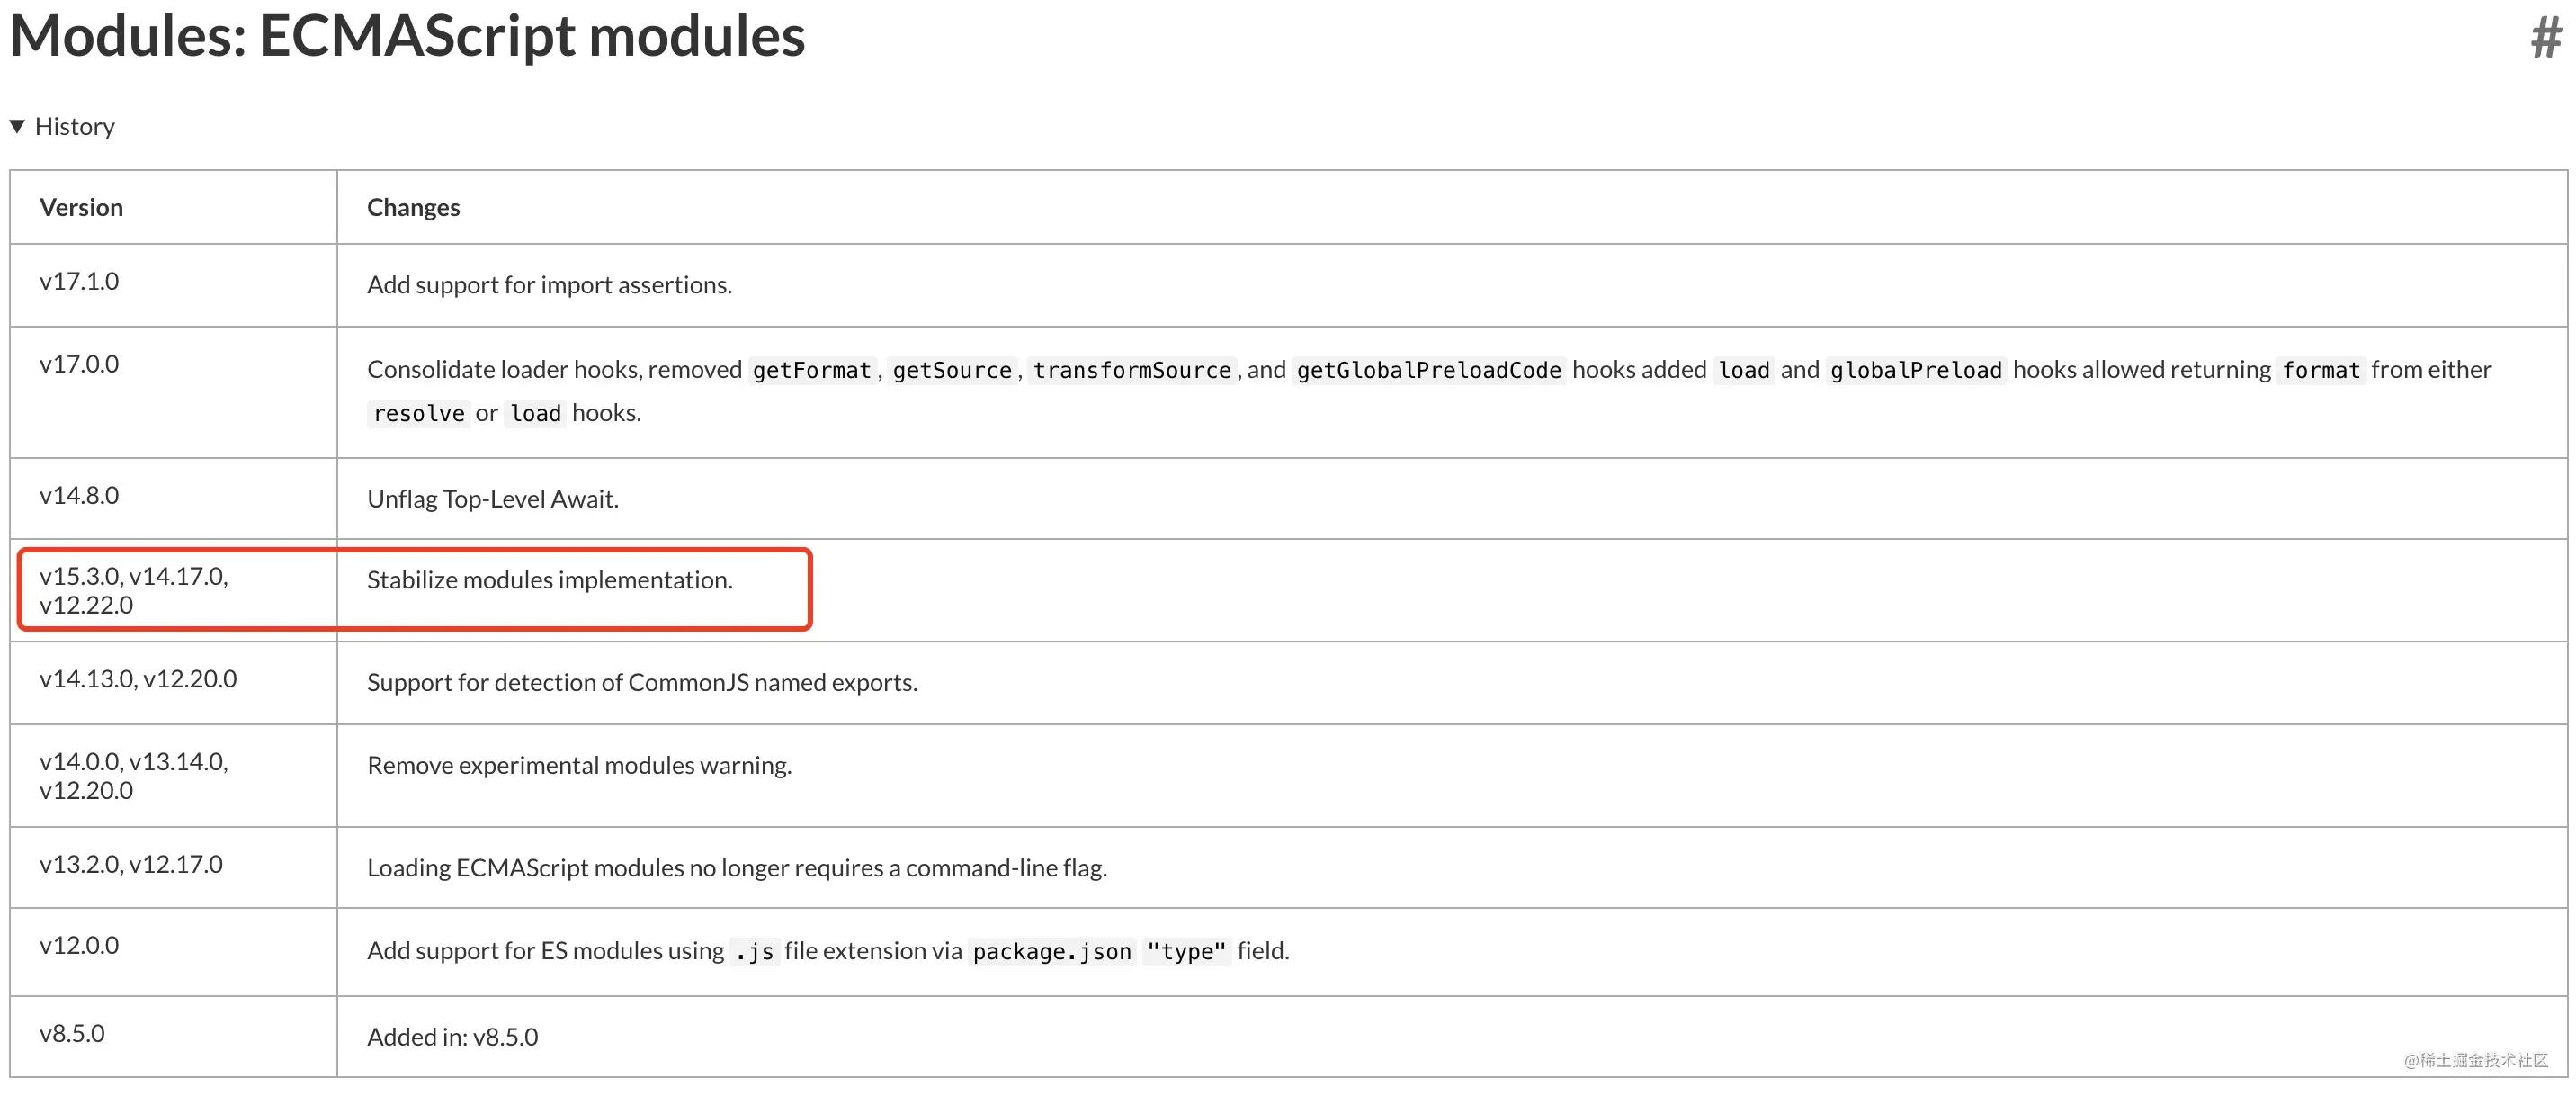Collapse the History disclosure triangle

(x=17, y=126)
